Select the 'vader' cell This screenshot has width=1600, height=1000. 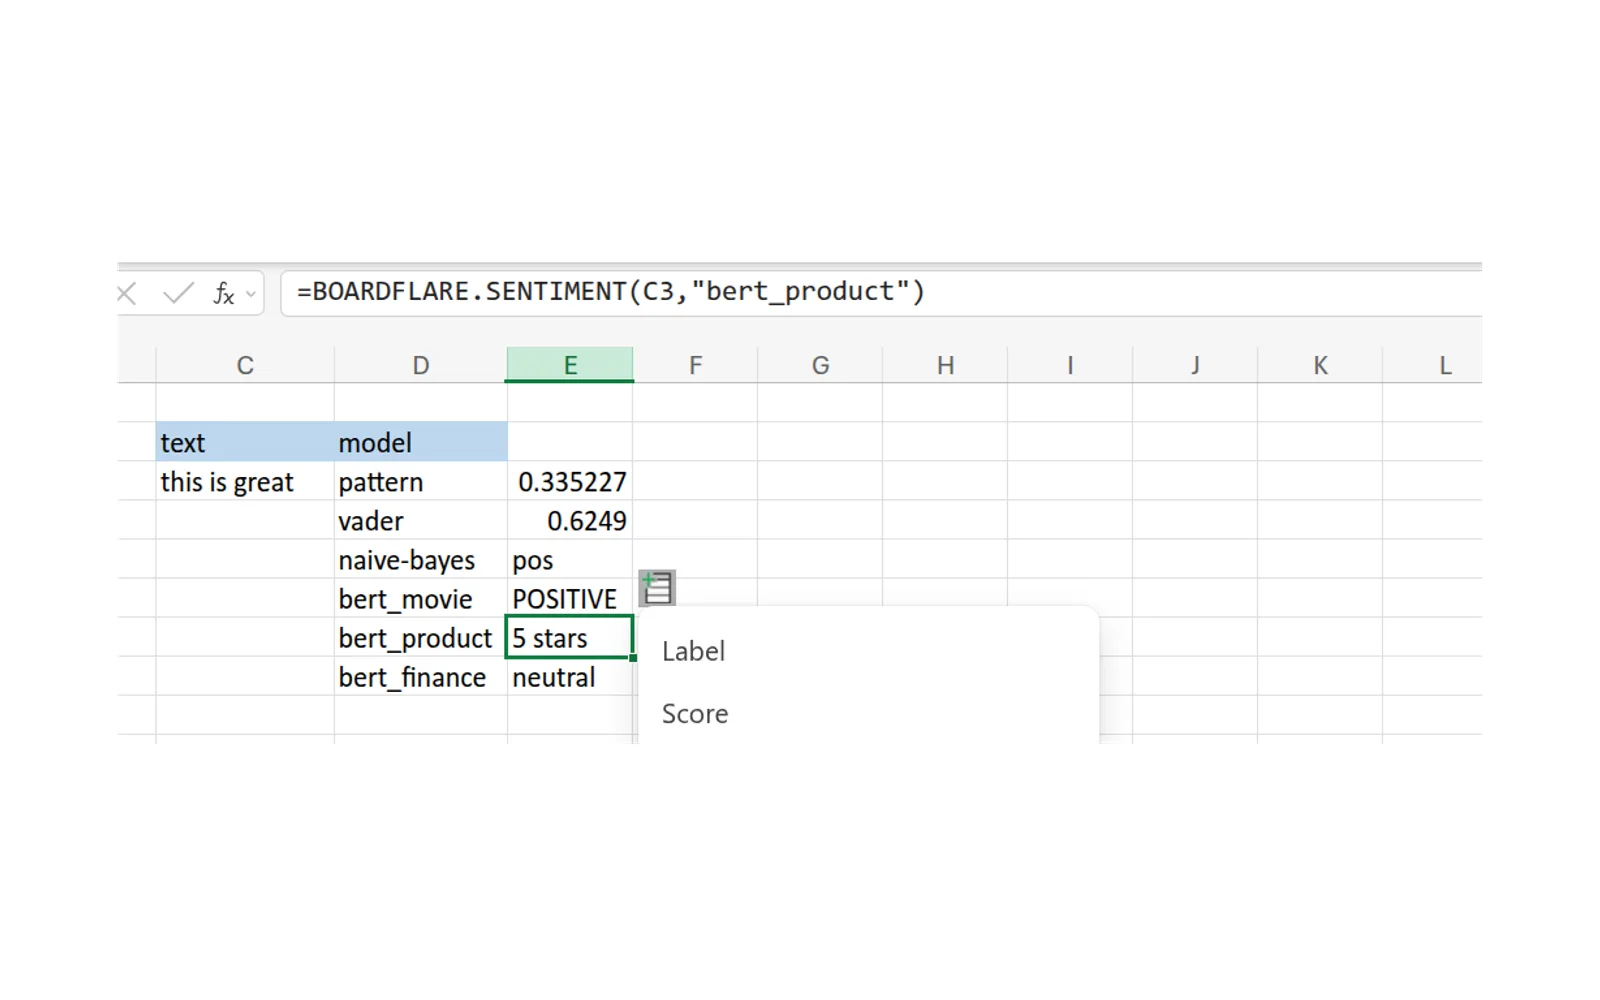point(421,520)
